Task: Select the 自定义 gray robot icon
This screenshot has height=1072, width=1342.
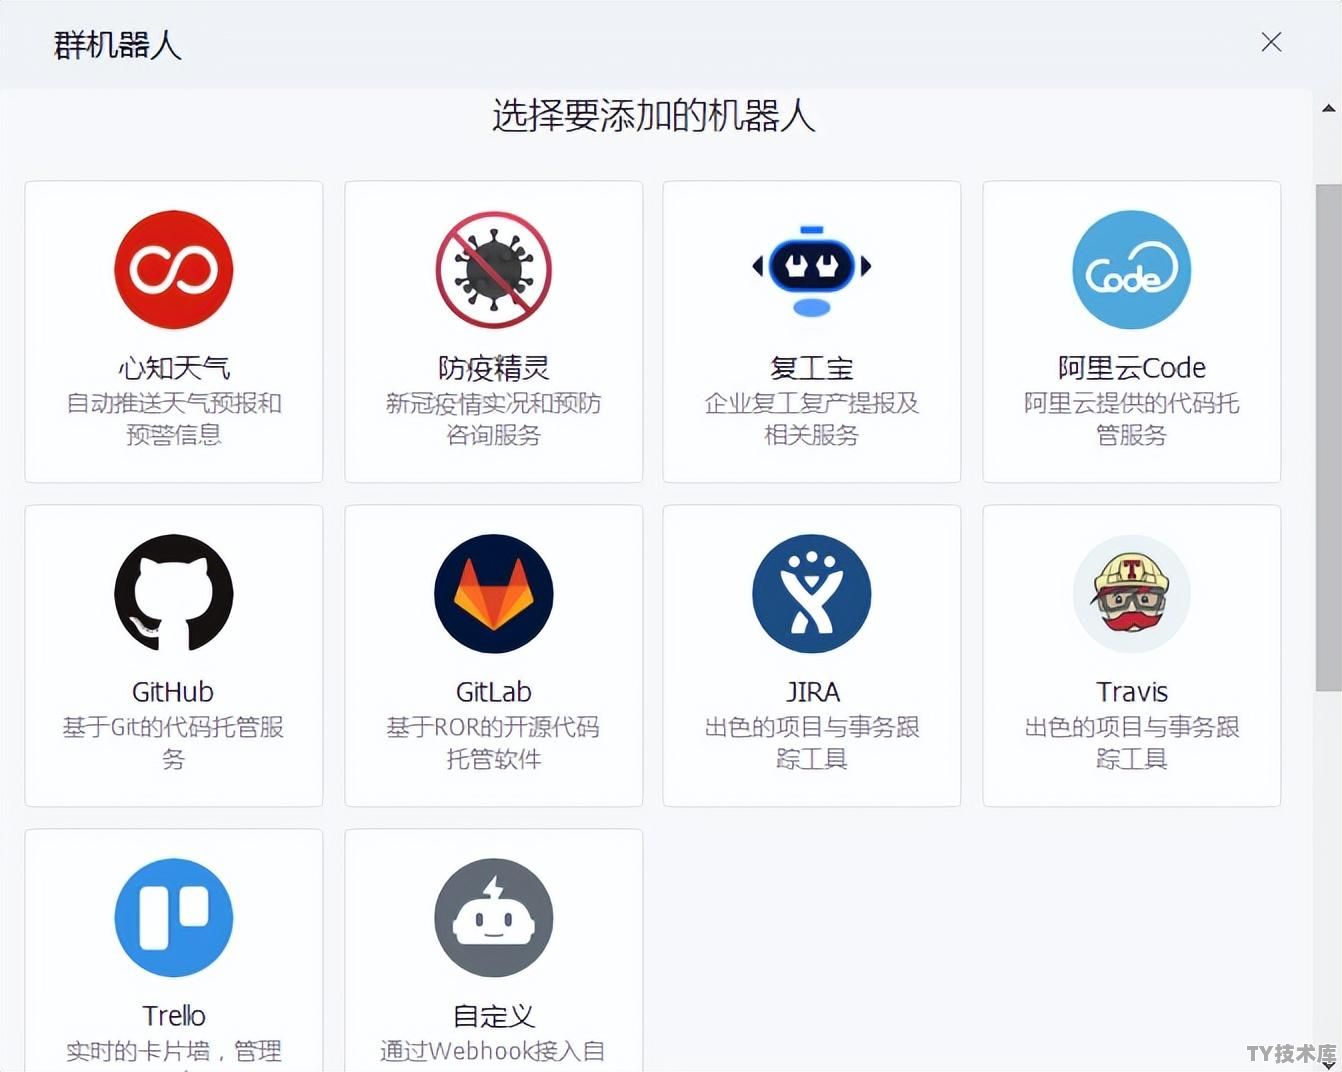Action: pos(494,918)
